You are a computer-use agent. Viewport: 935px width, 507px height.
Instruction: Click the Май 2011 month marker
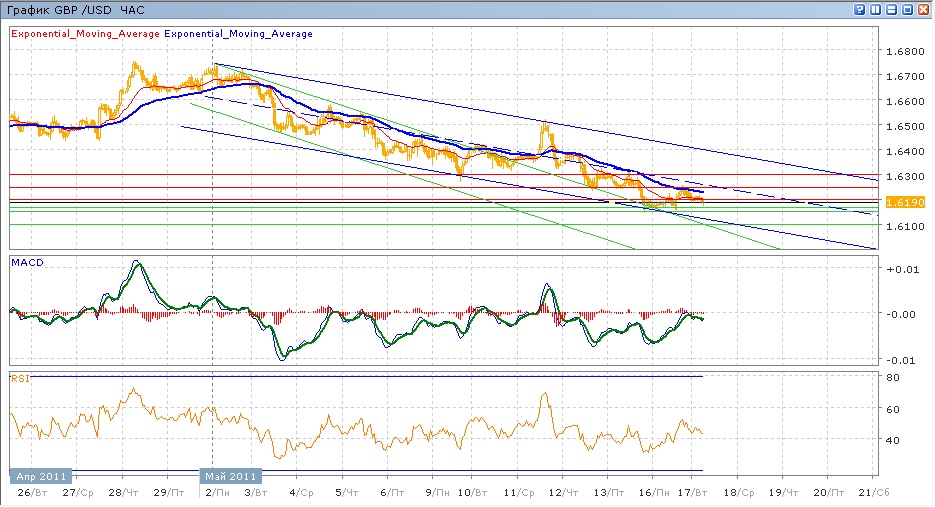(231, 476)
